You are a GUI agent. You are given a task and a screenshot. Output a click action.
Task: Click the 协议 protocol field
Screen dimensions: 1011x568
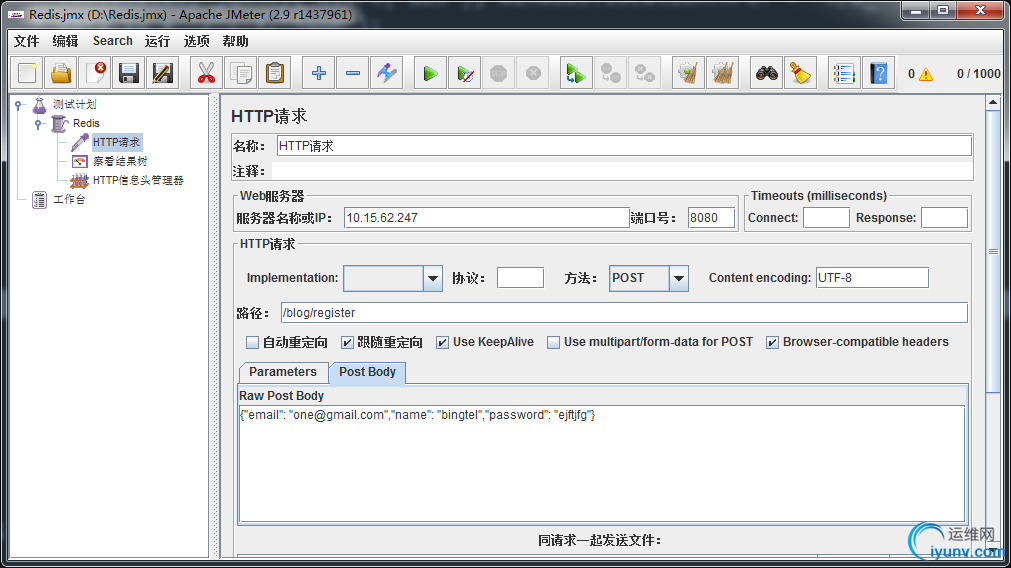pyautogui.click(x=520, y=278)
